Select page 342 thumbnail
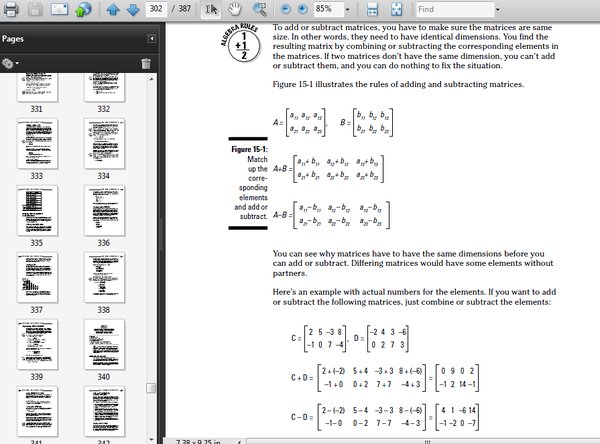The image size is (600, 444). pyautogui.click(x=104, y=411)
